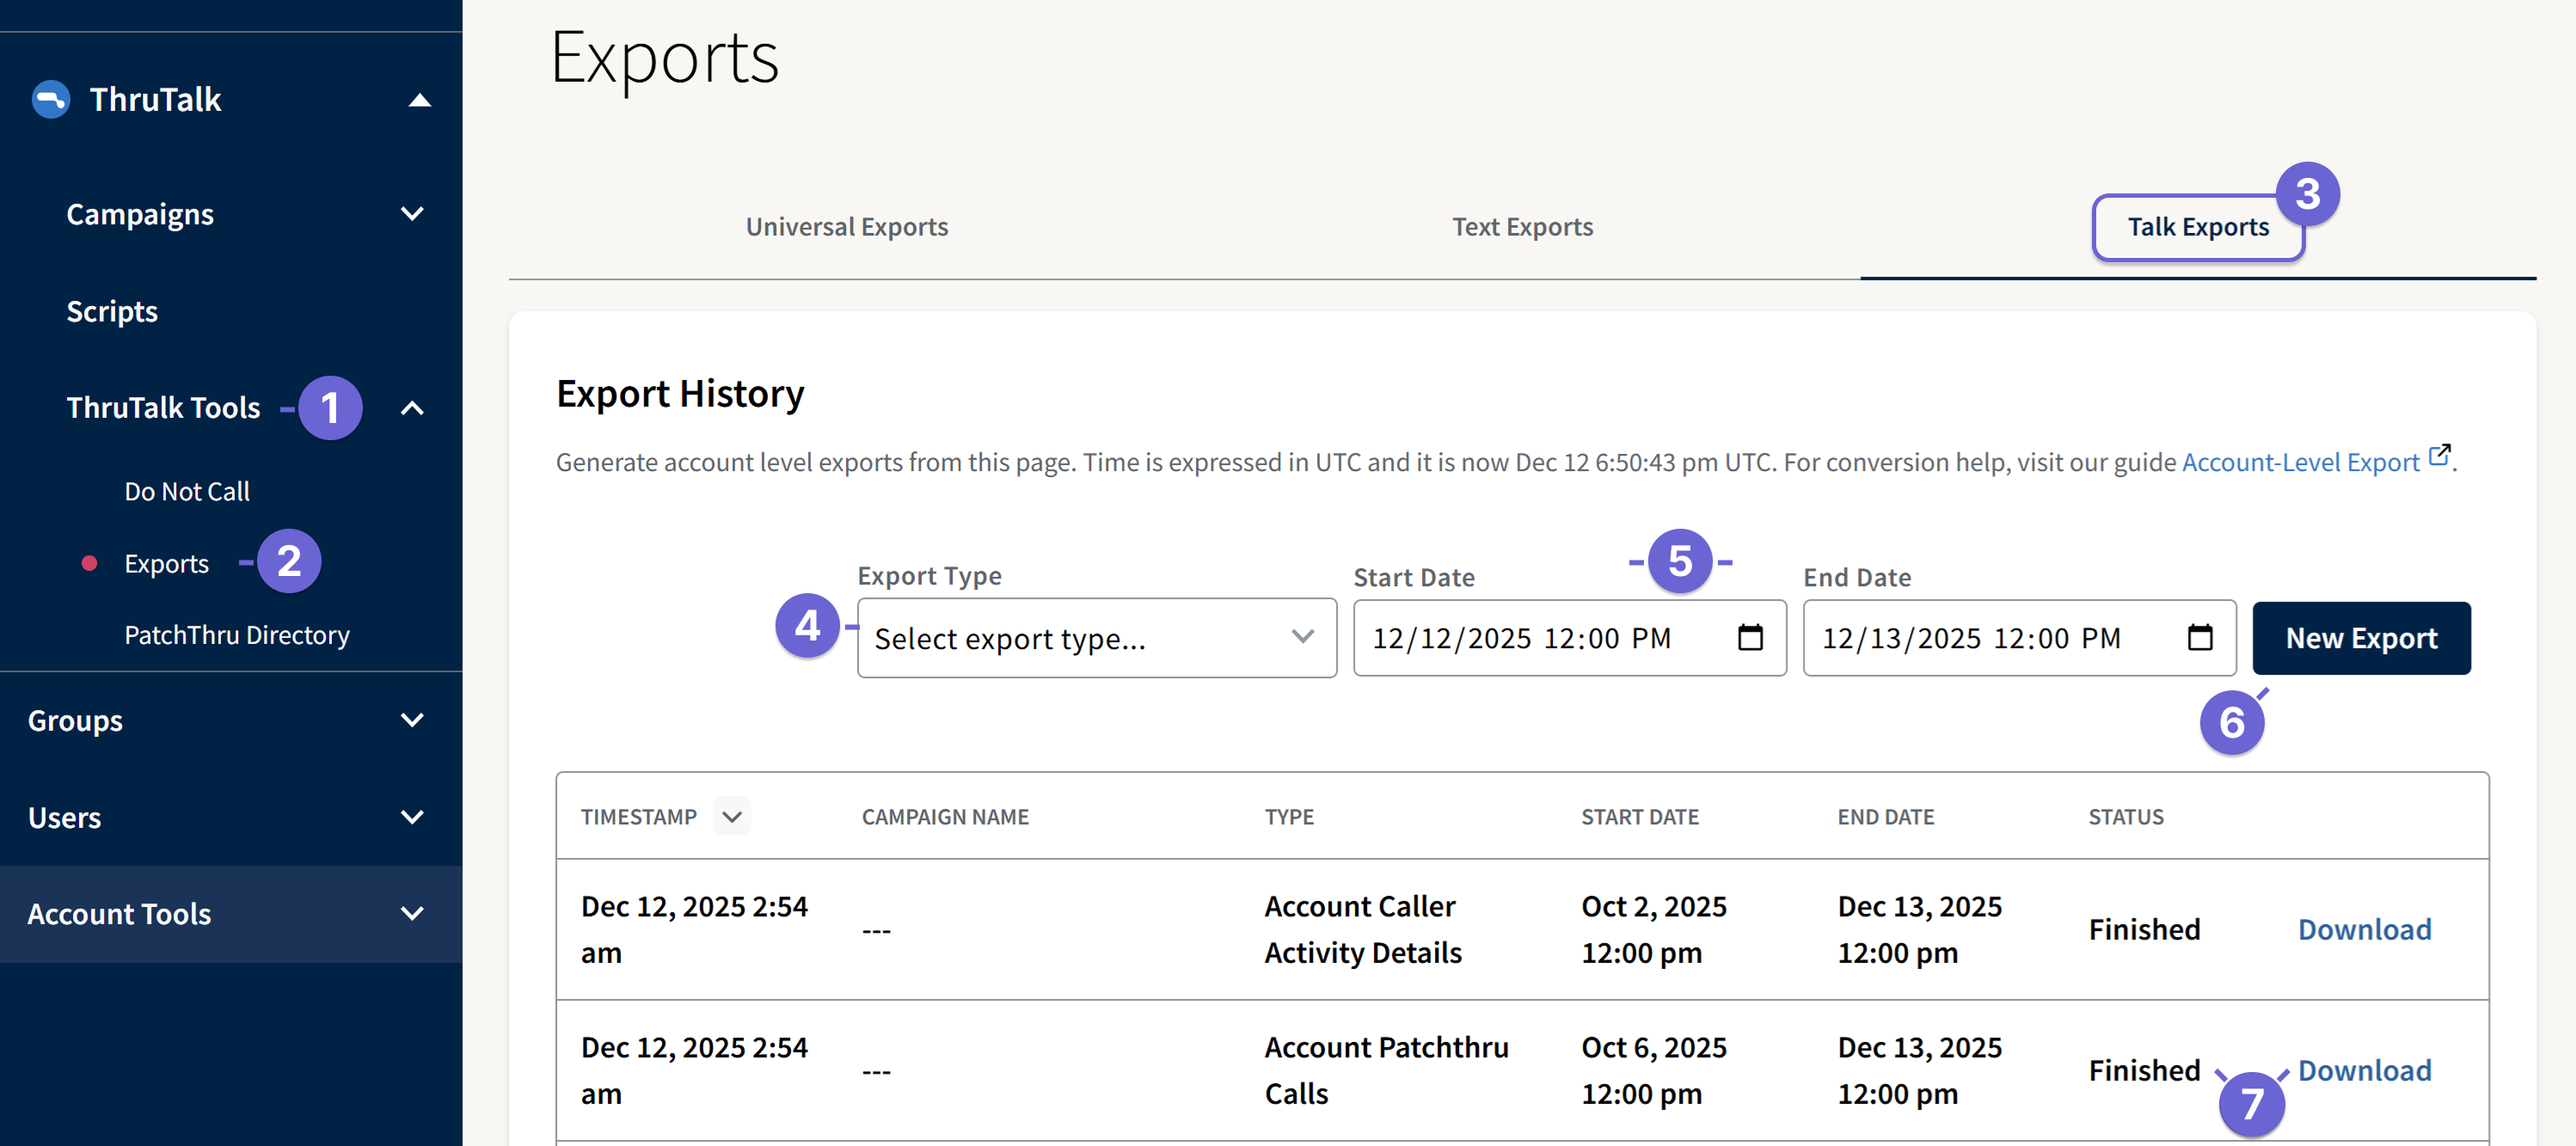Select Scripts in the sidebar
Viewport: 2576px width, 1146px height.
[x=111, y=310]
